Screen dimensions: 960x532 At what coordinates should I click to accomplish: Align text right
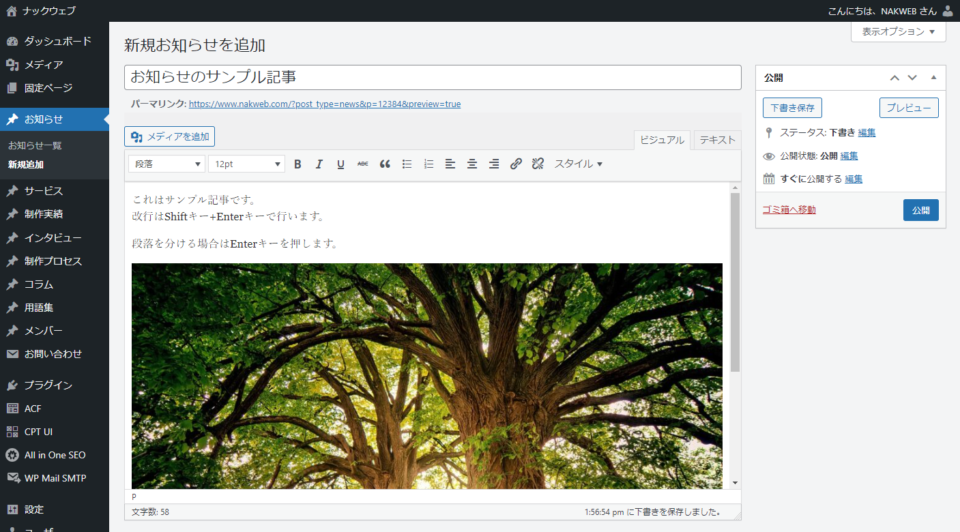click(x=494, y=164)
